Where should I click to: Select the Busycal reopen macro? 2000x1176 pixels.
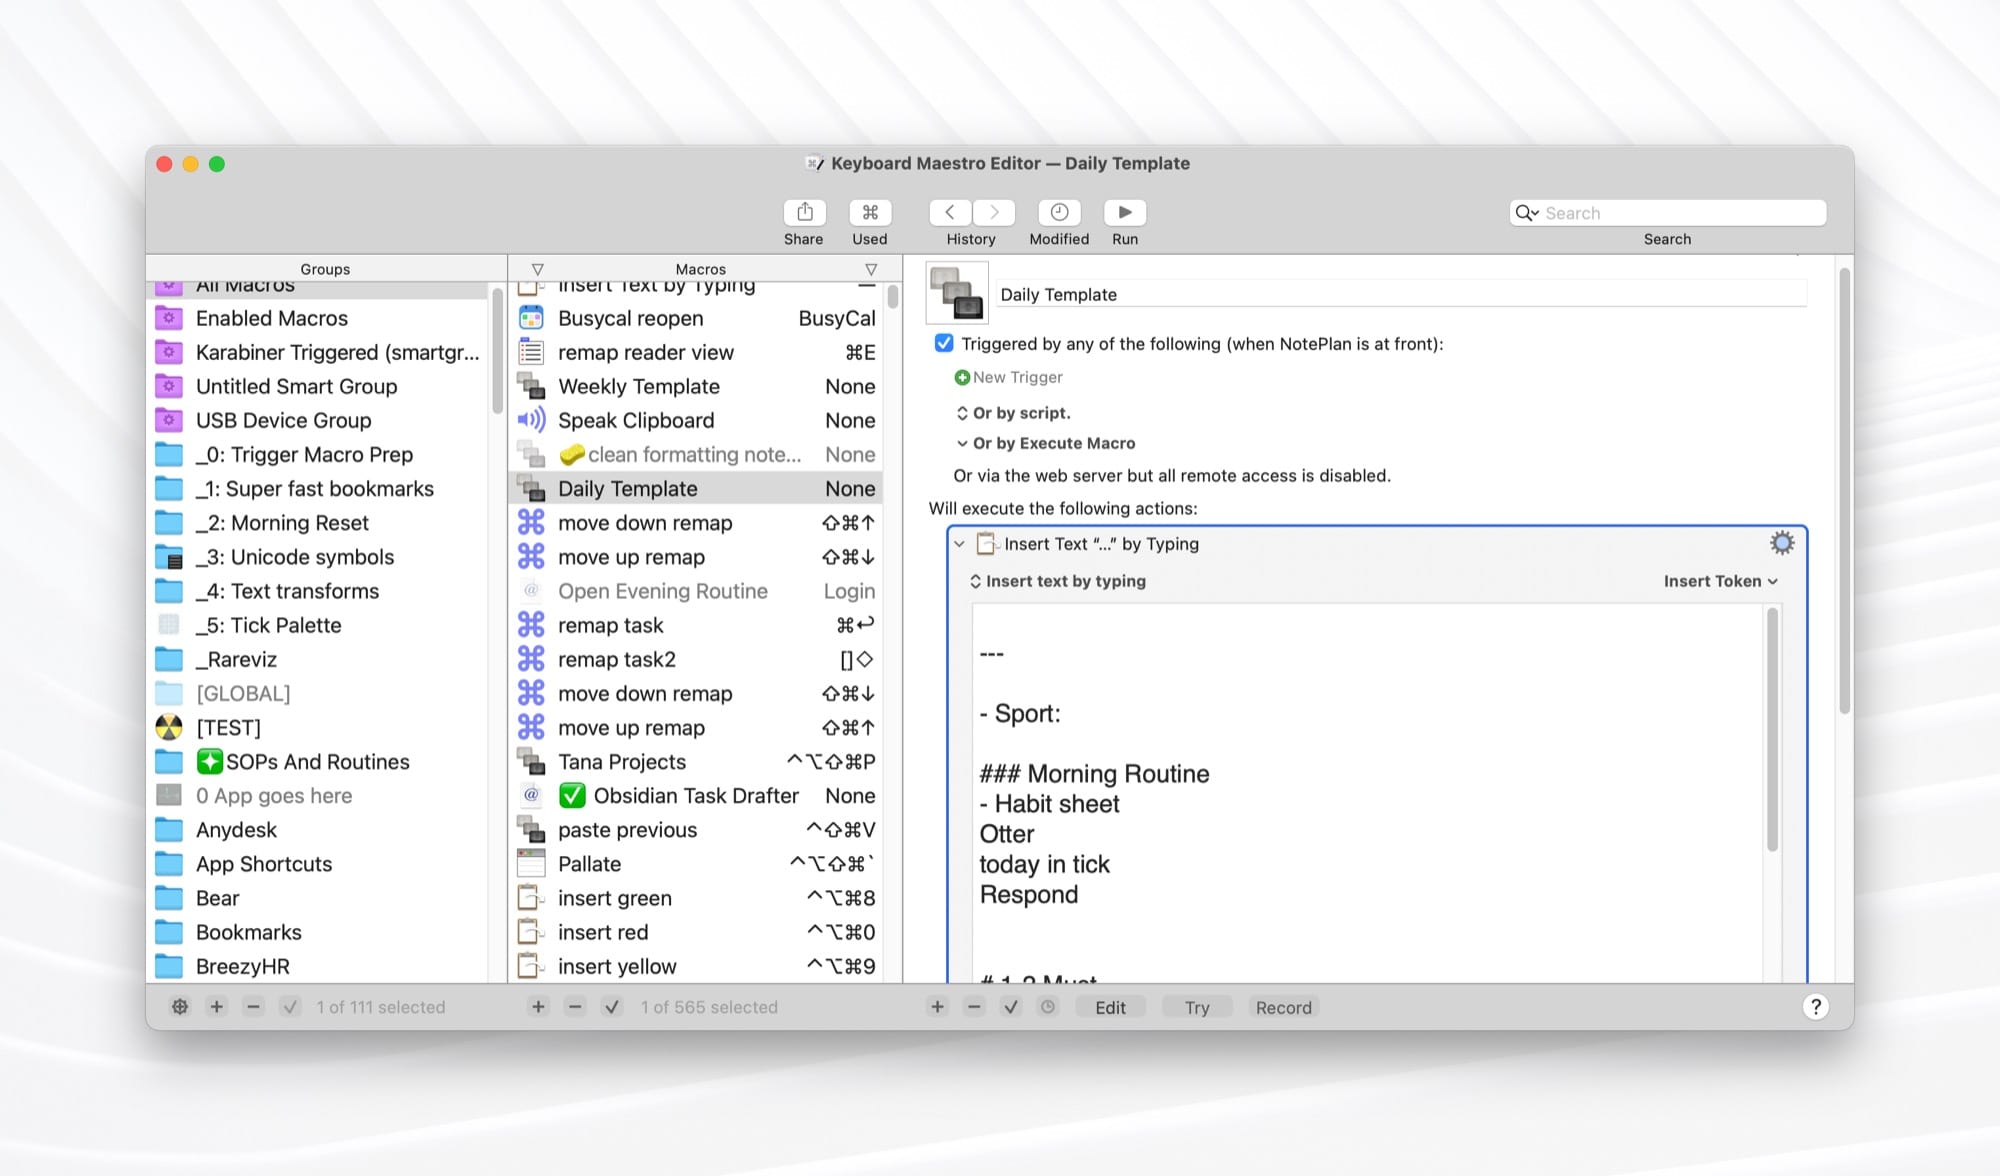[x=698, y=318]
